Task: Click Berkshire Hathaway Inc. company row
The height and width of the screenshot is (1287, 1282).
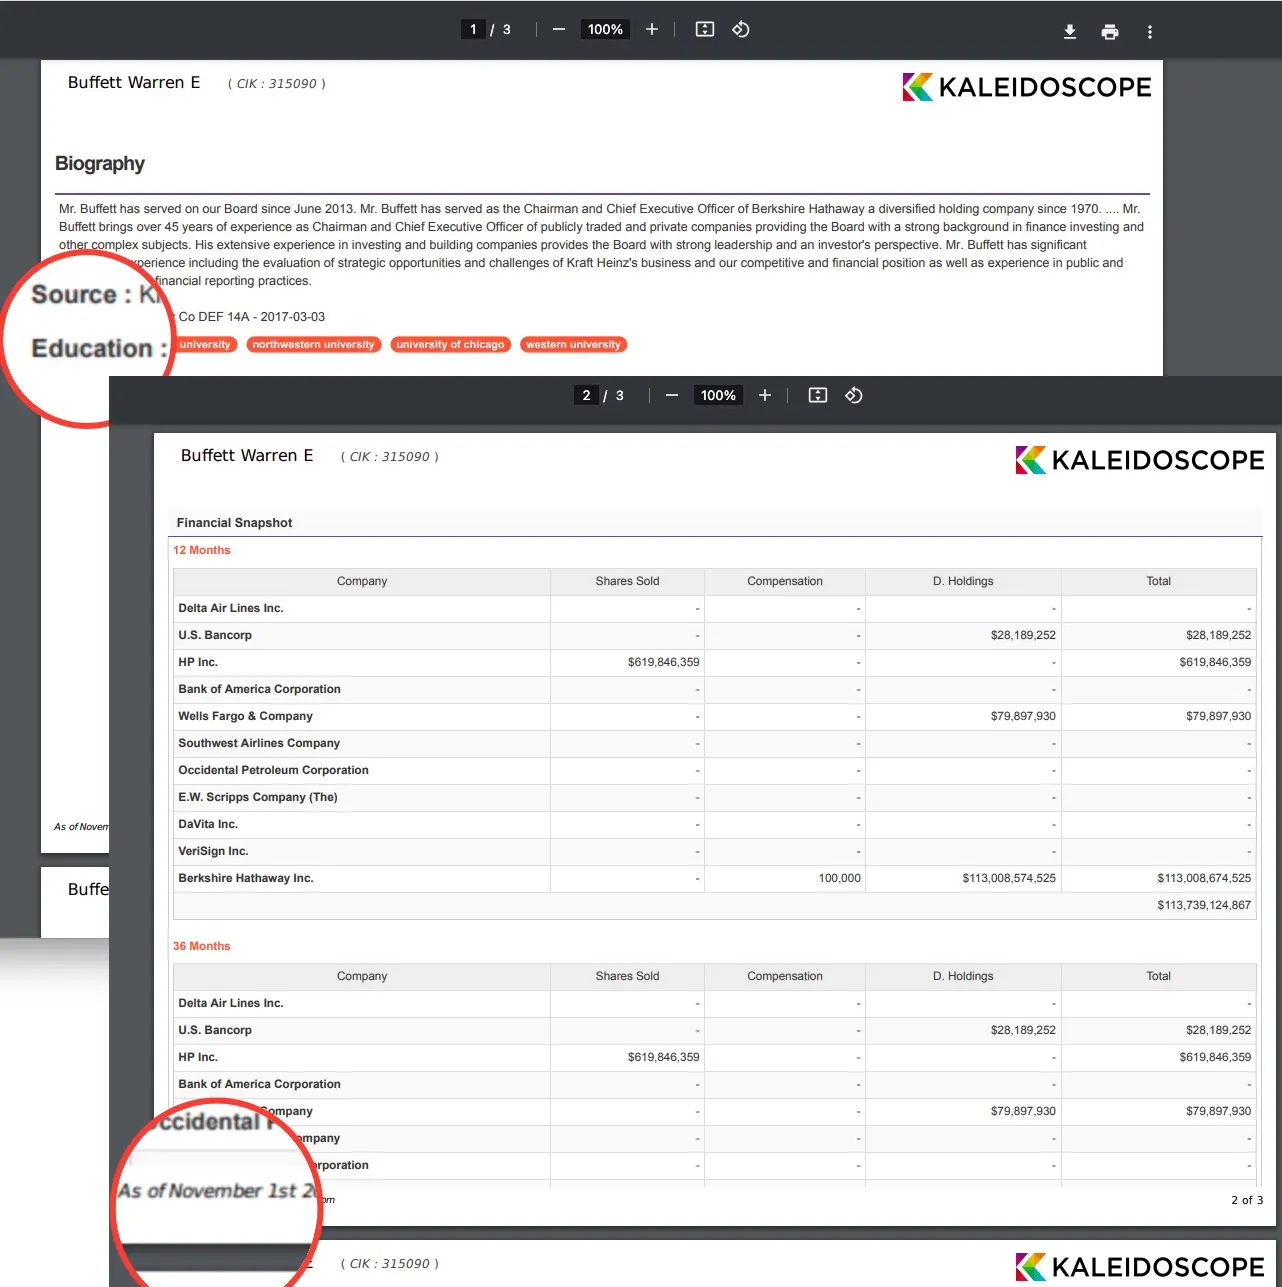Action: tap(715, 879)
